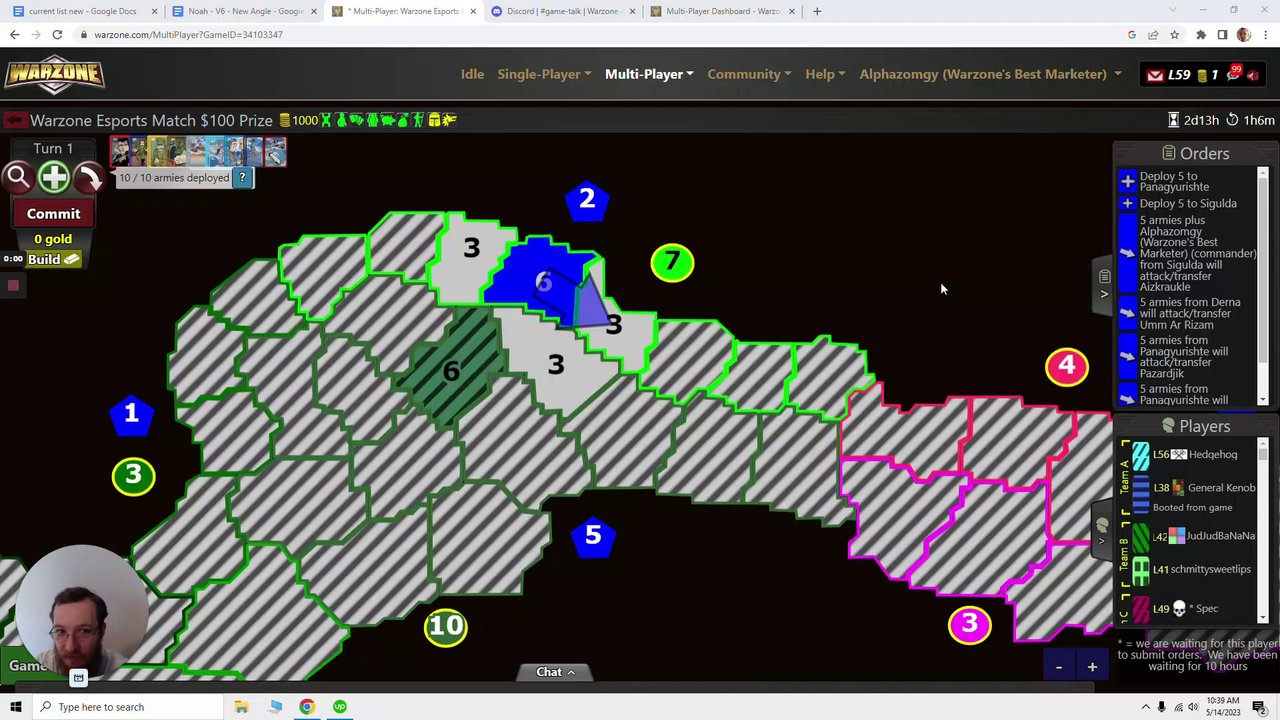The image size is (1280, 720).
Task: Click the green plus deploy armies button
Action: tap(54, 178)
